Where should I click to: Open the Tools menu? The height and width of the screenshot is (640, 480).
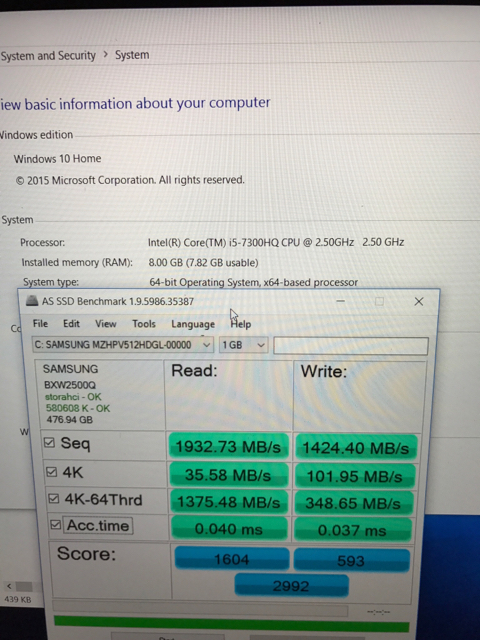tap(144, 324)
